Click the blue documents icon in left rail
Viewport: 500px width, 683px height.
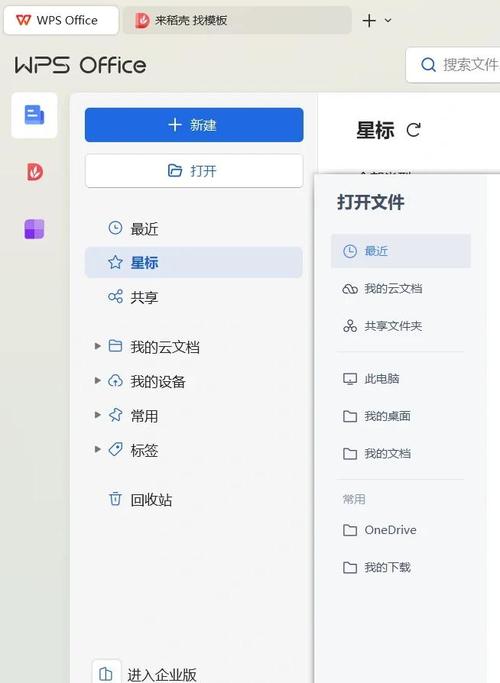[x=34, y=115]
